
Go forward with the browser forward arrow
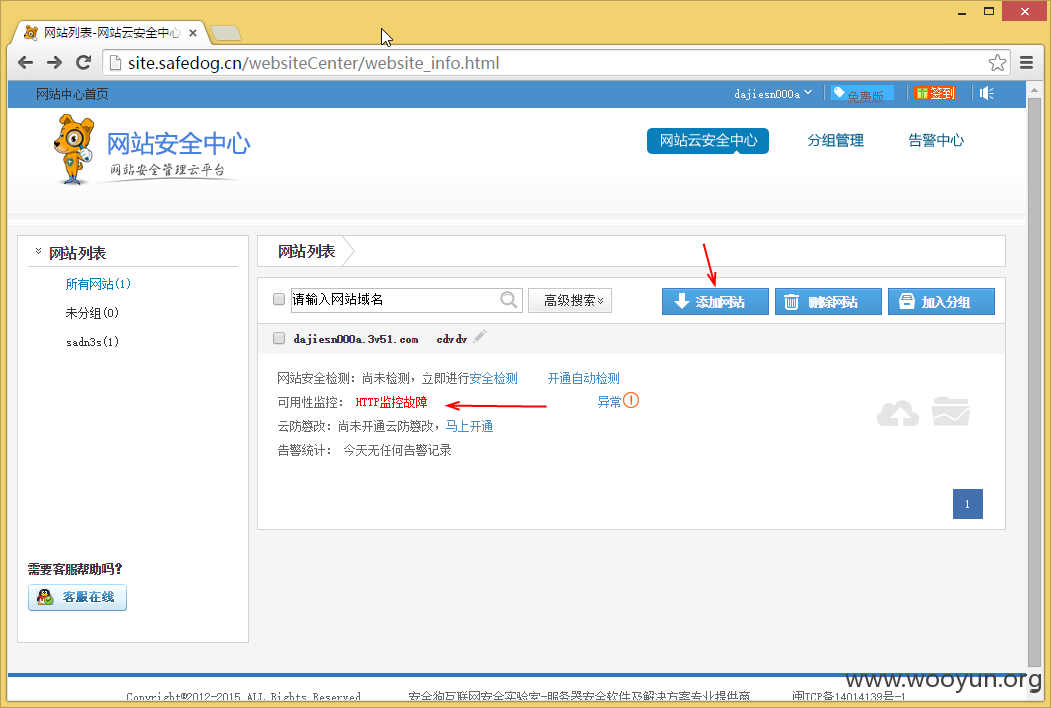tap(54, 63)
